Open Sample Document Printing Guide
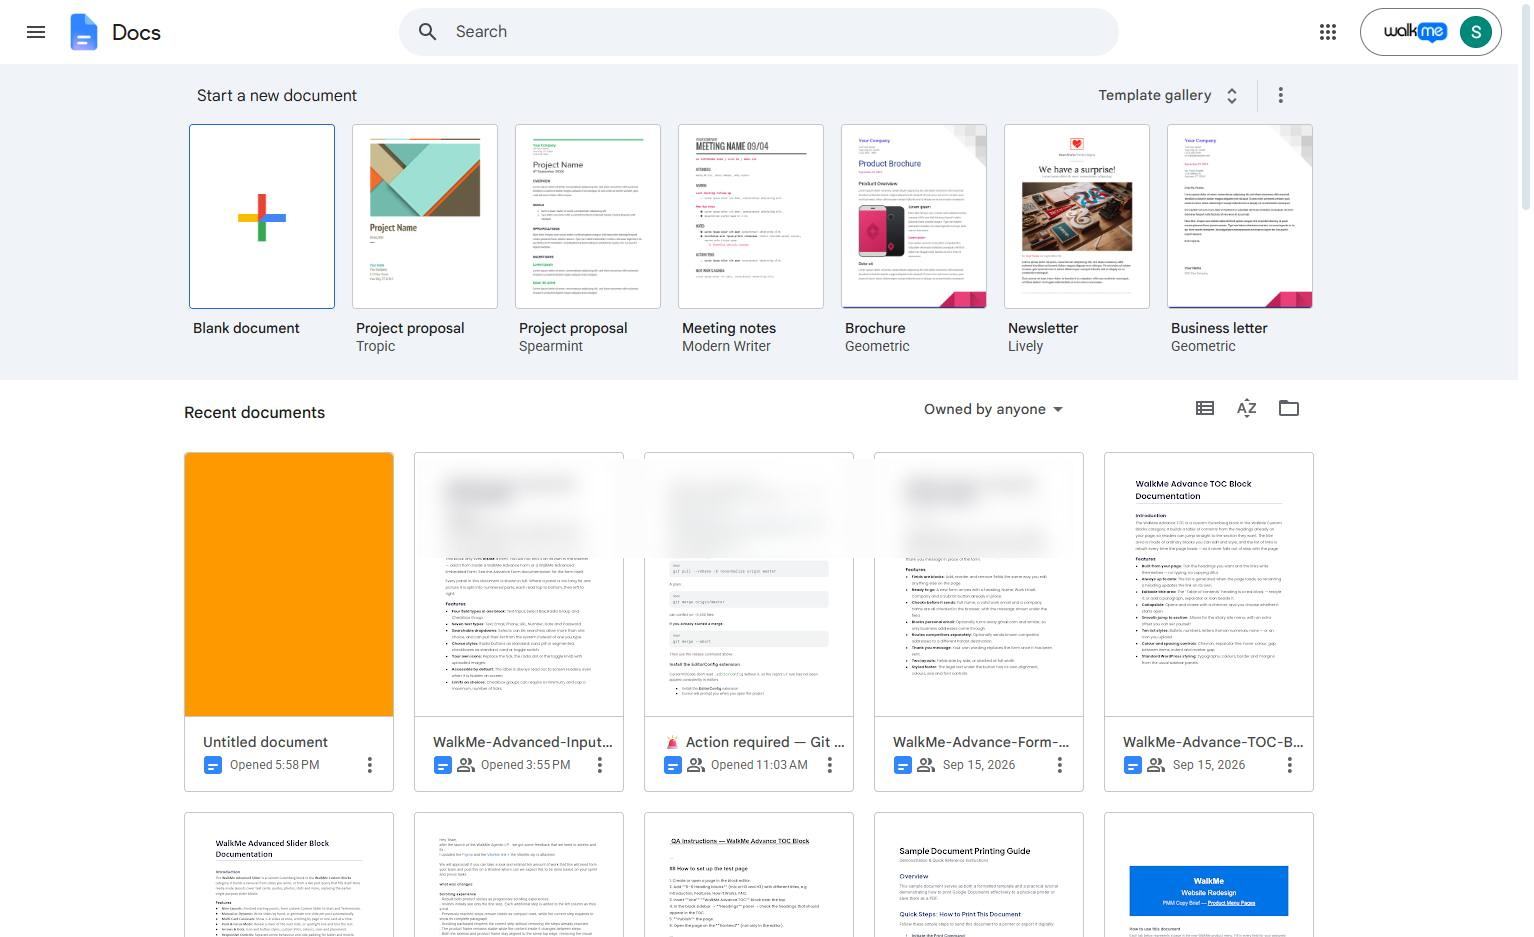1534x937 pixels. tap(979, 875)
